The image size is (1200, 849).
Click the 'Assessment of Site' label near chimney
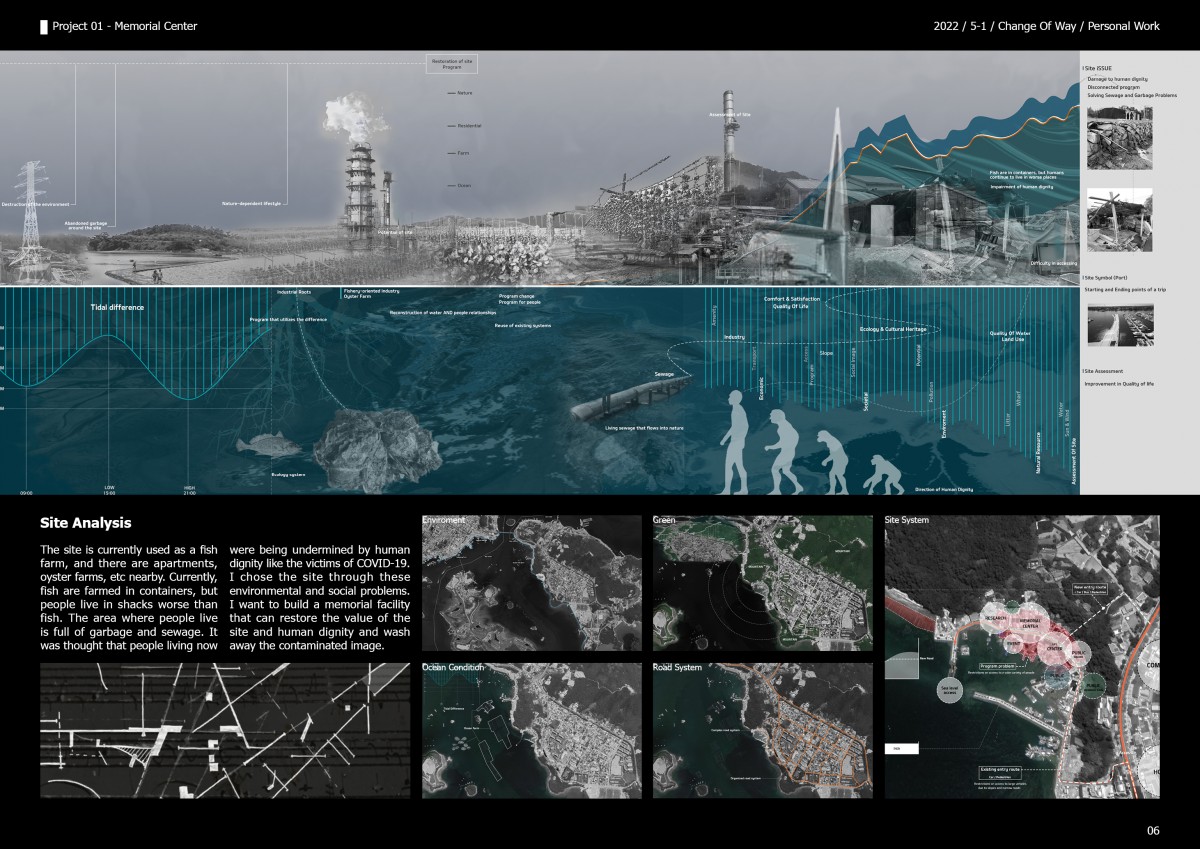(729, 116)
